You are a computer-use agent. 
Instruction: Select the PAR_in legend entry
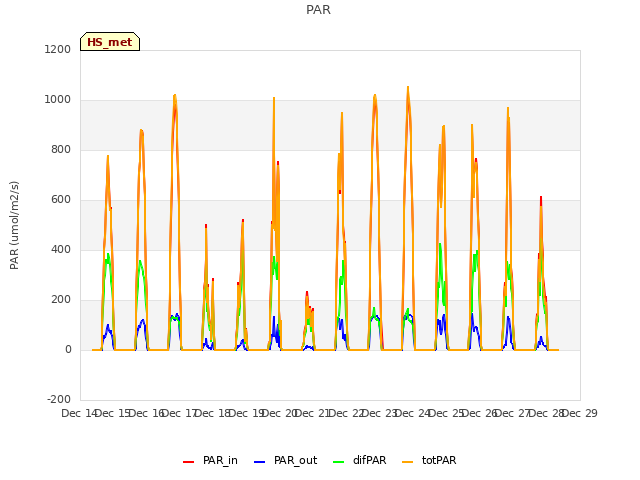(210, 460)
